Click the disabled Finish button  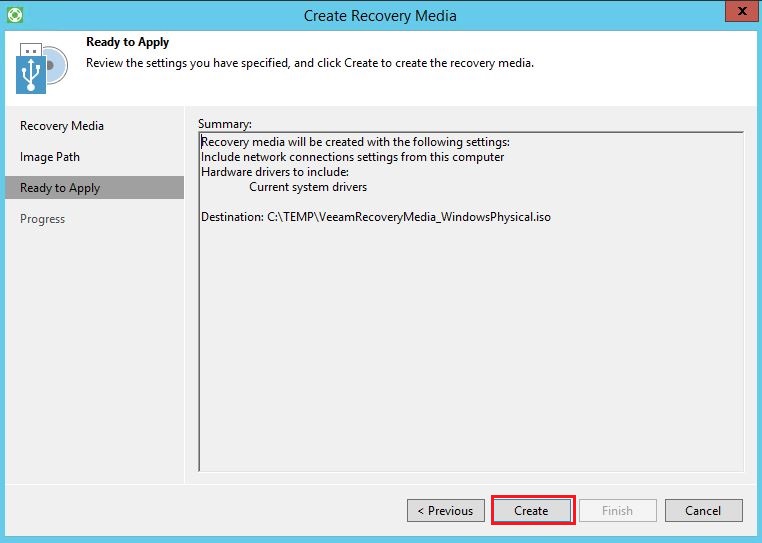618,510
